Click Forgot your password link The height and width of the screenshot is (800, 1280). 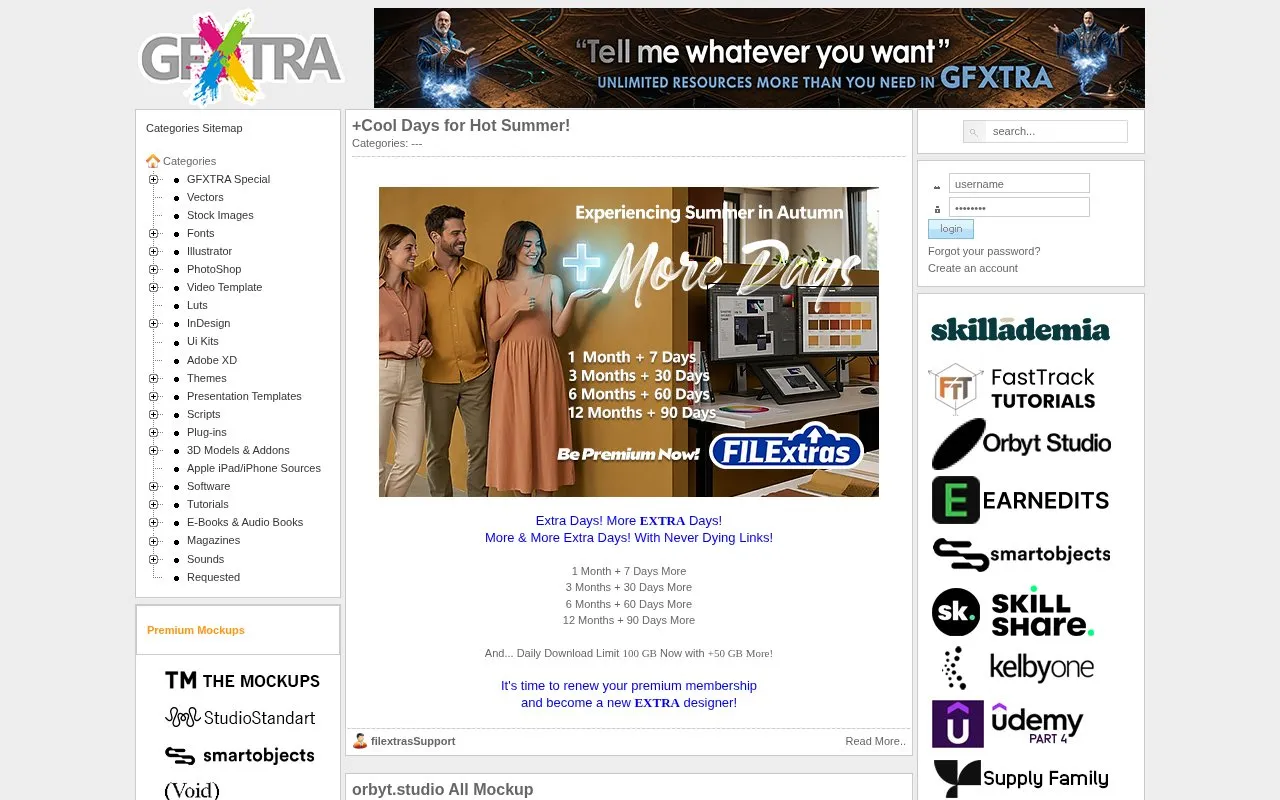pos(984,251)
